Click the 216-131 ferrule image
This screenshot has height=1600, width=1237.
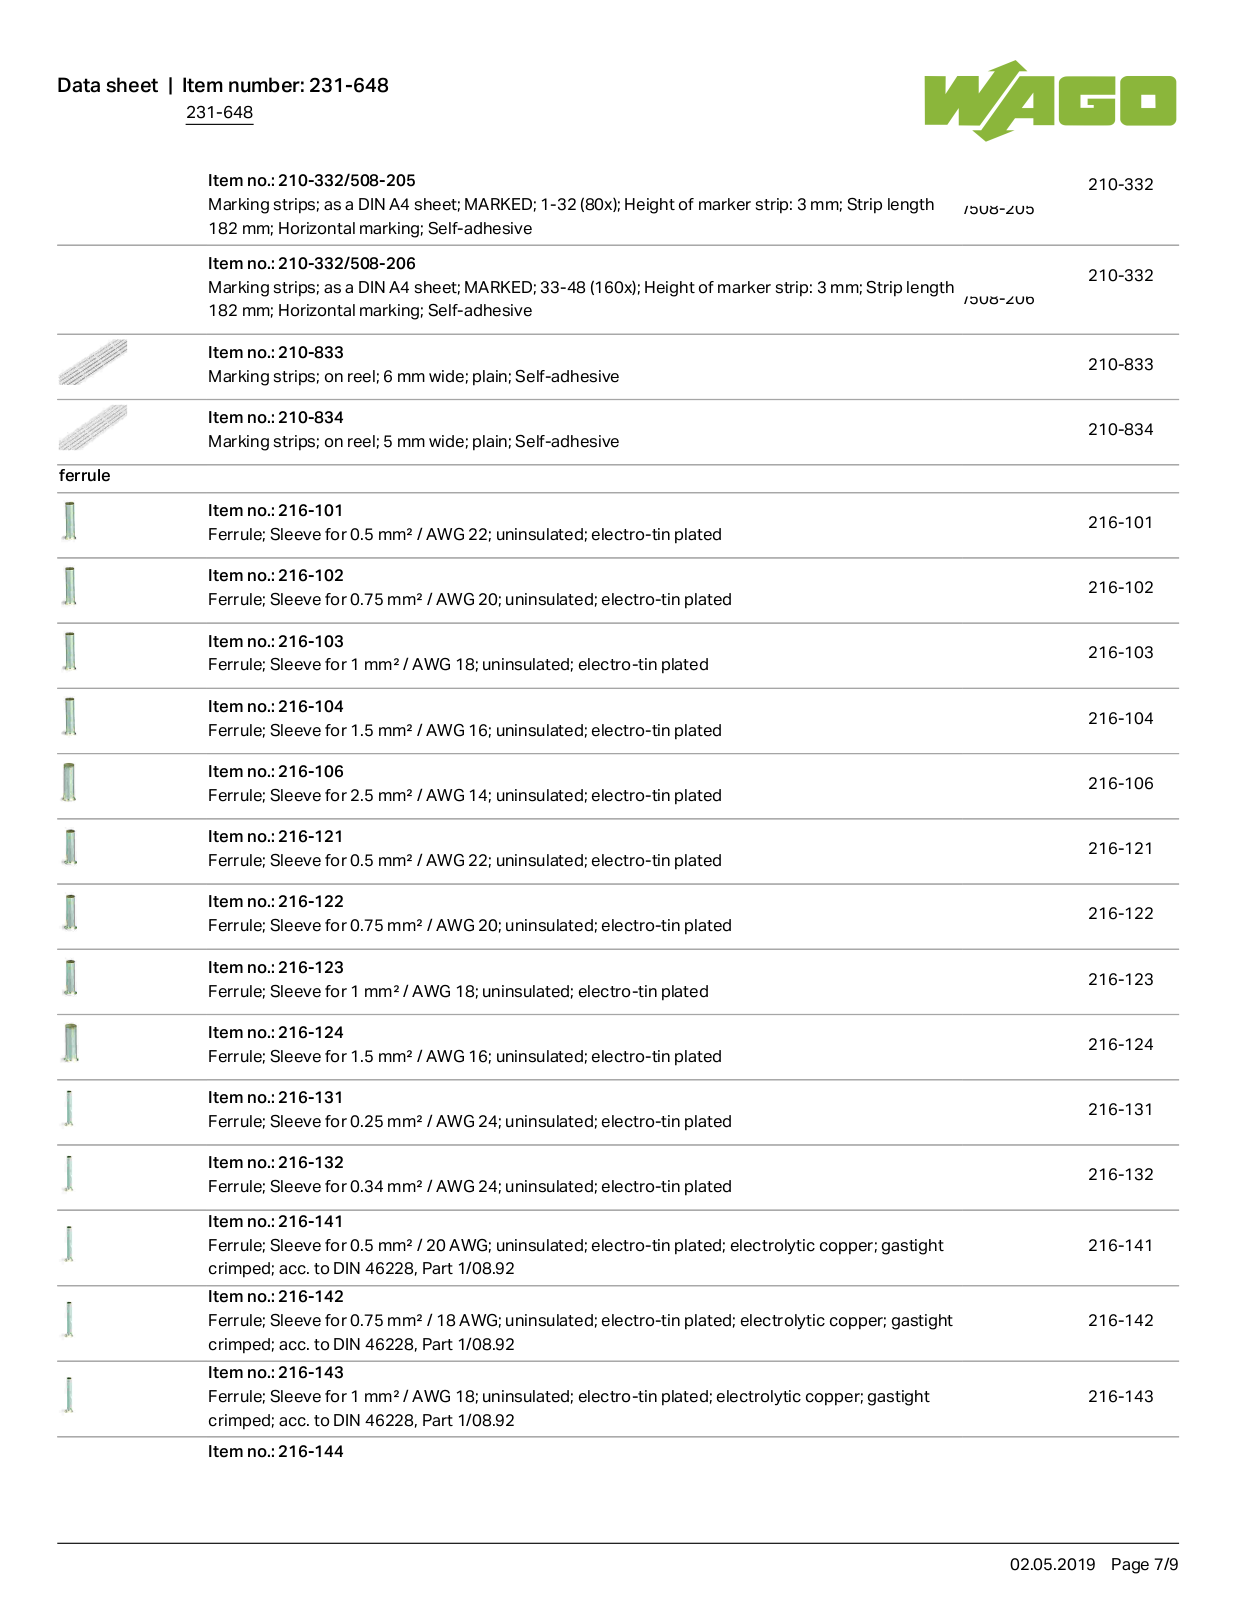pyautogui.click(x=69, y=1108)
